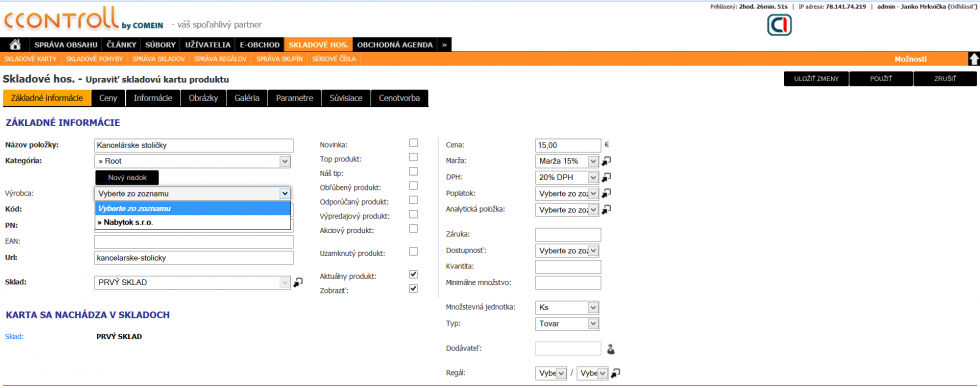Image resolution: width=980 pixels, height=388 pixels.
Task: Open the Súvisiace tab
Action: (x=346, y=99)
